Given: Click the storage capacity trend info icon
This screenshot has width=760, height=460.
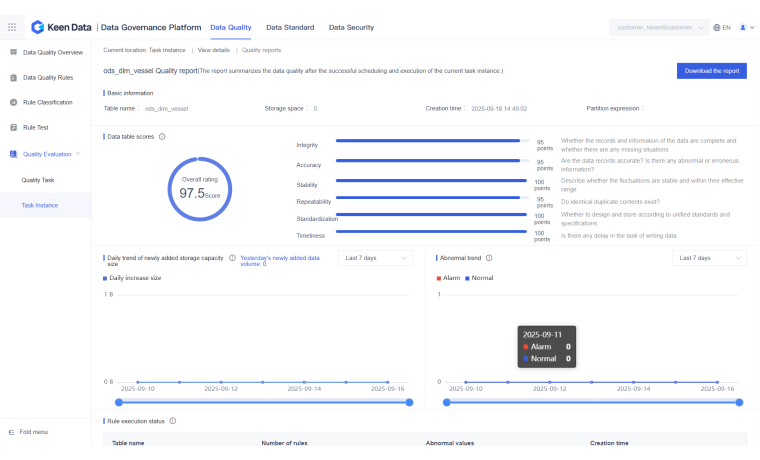Looking at the screenshot, I should [232, 258].
